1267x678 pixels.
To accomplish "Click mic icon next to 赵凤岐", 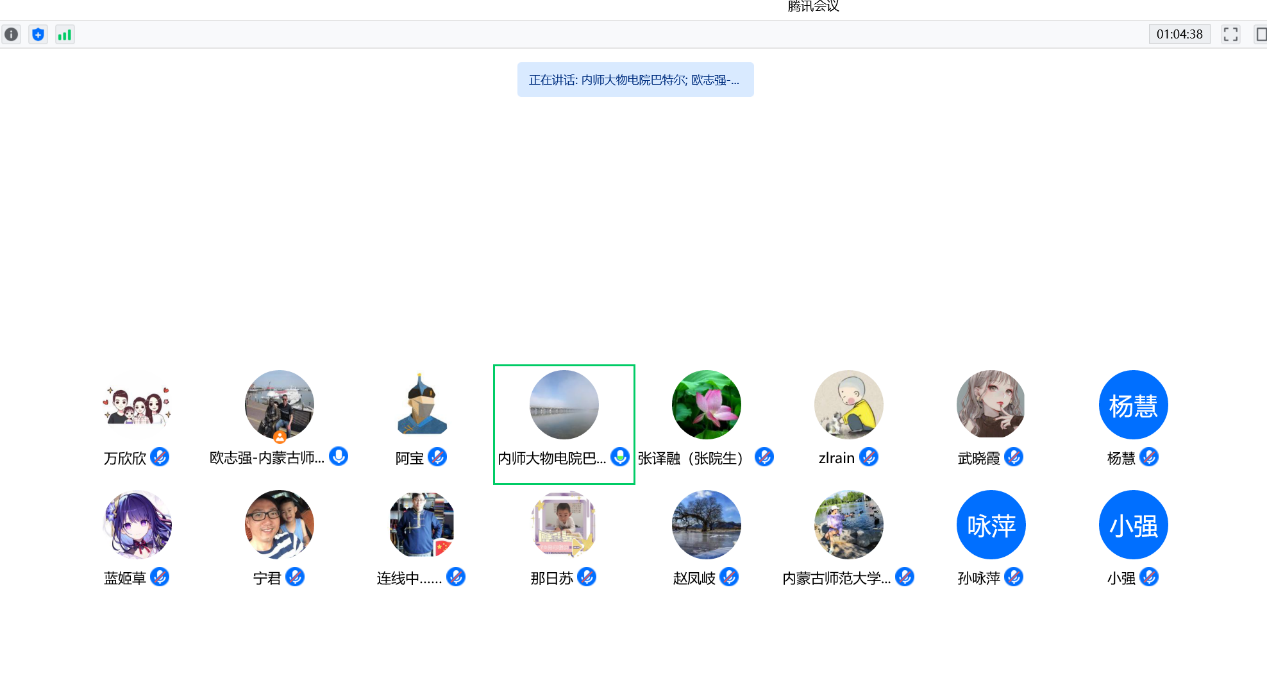I will tap(729, 577).
